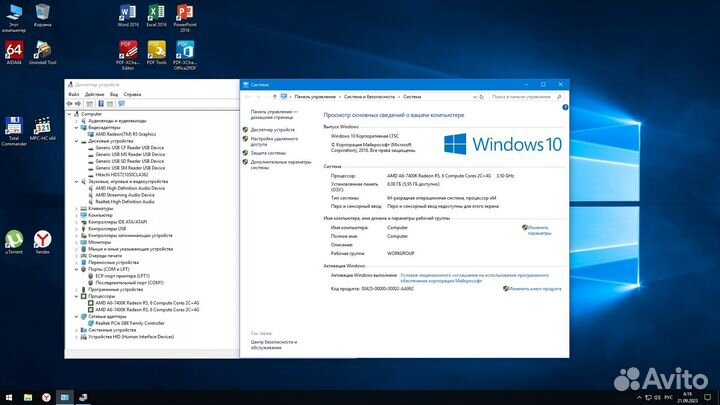Launch Excel 2016 from desktop
The width and height of the screenshot is (720, 405).
(x=156, y=16)
